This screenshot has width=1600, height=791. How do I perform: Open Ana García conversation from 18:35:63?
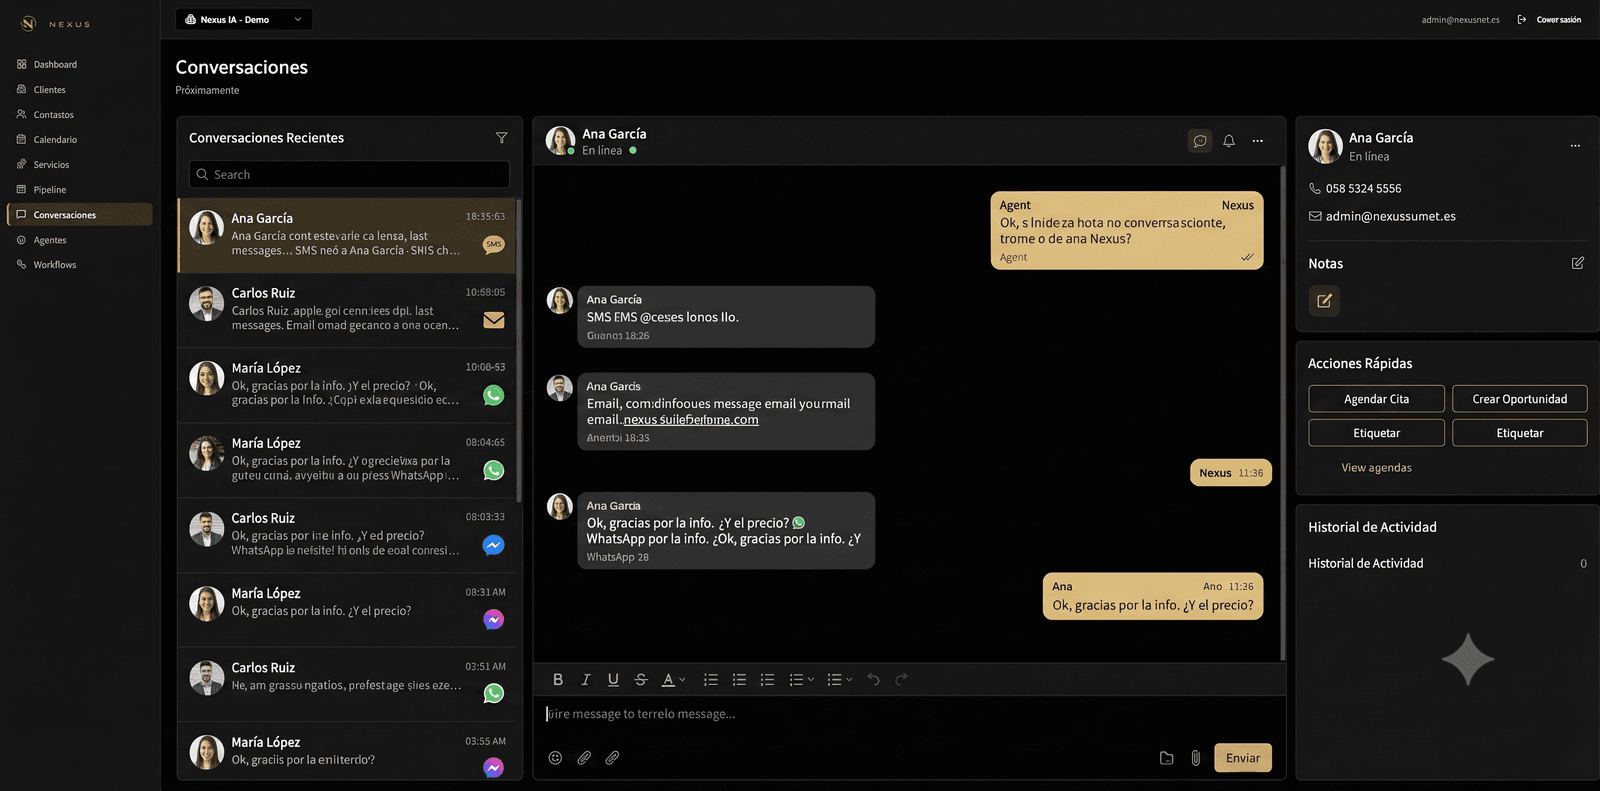tap(347, 235)
